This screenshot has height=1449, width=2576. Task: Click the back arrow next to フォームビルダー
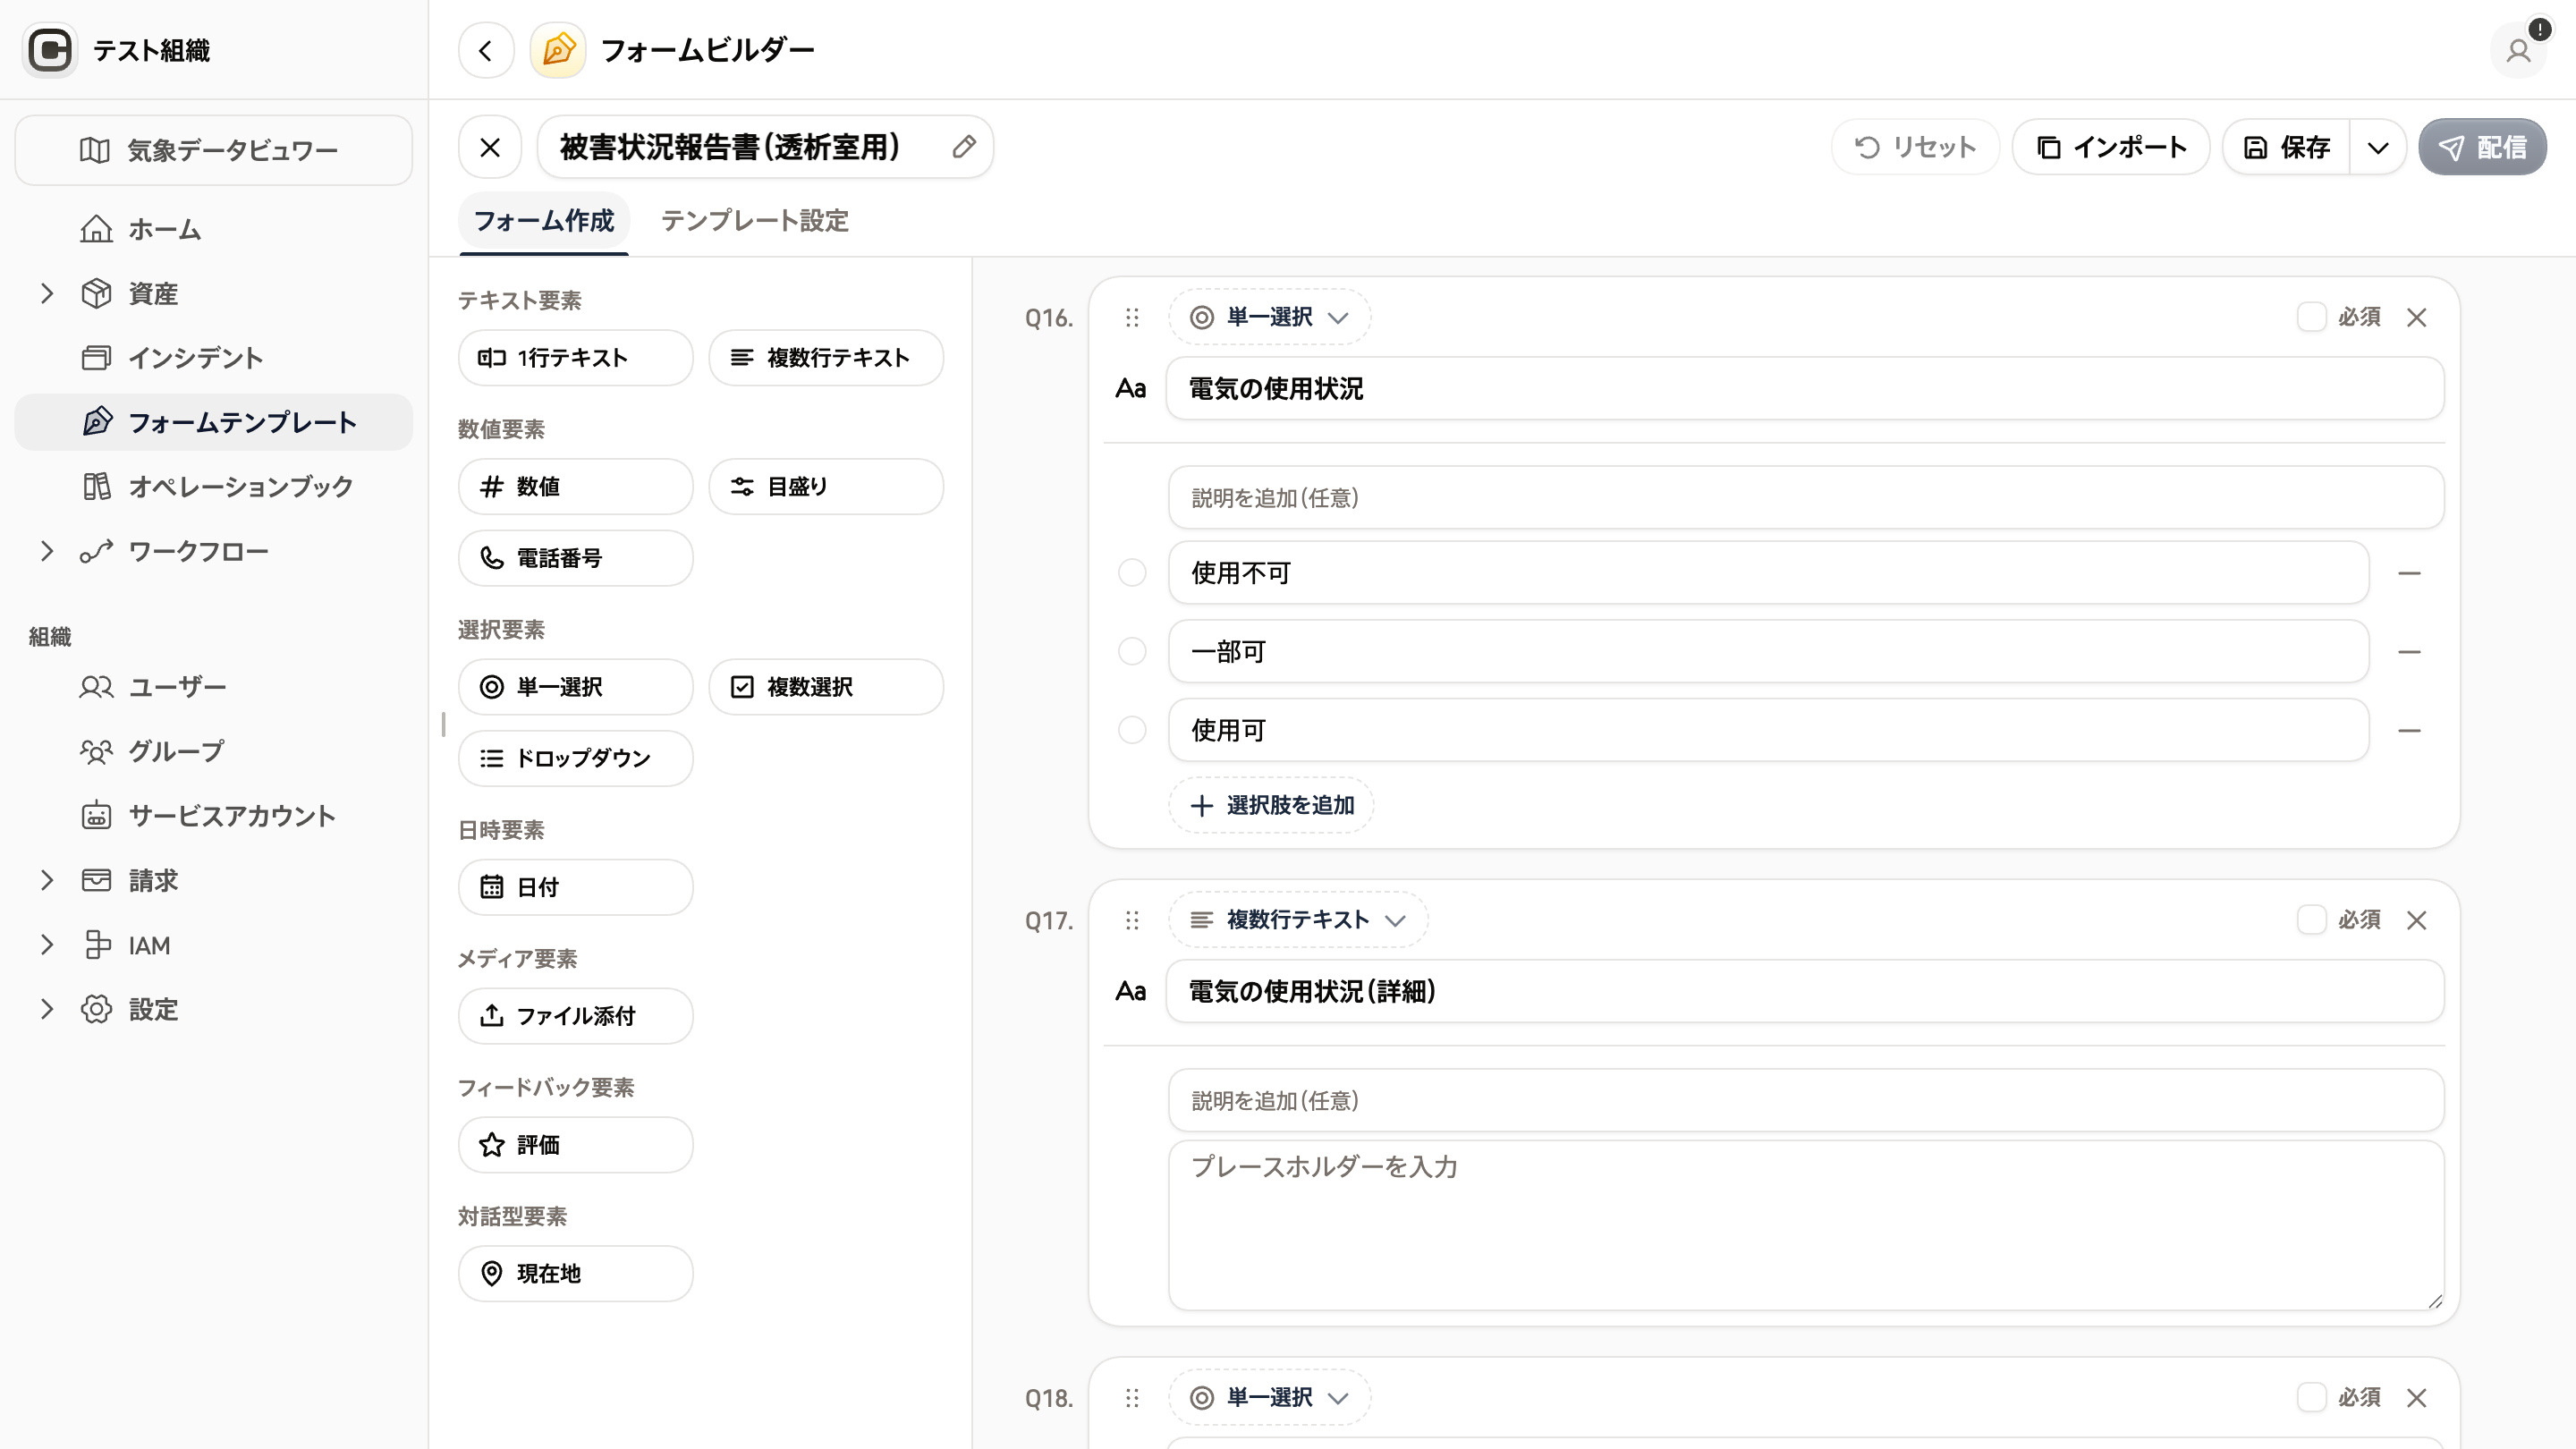(x=486, y=50)
